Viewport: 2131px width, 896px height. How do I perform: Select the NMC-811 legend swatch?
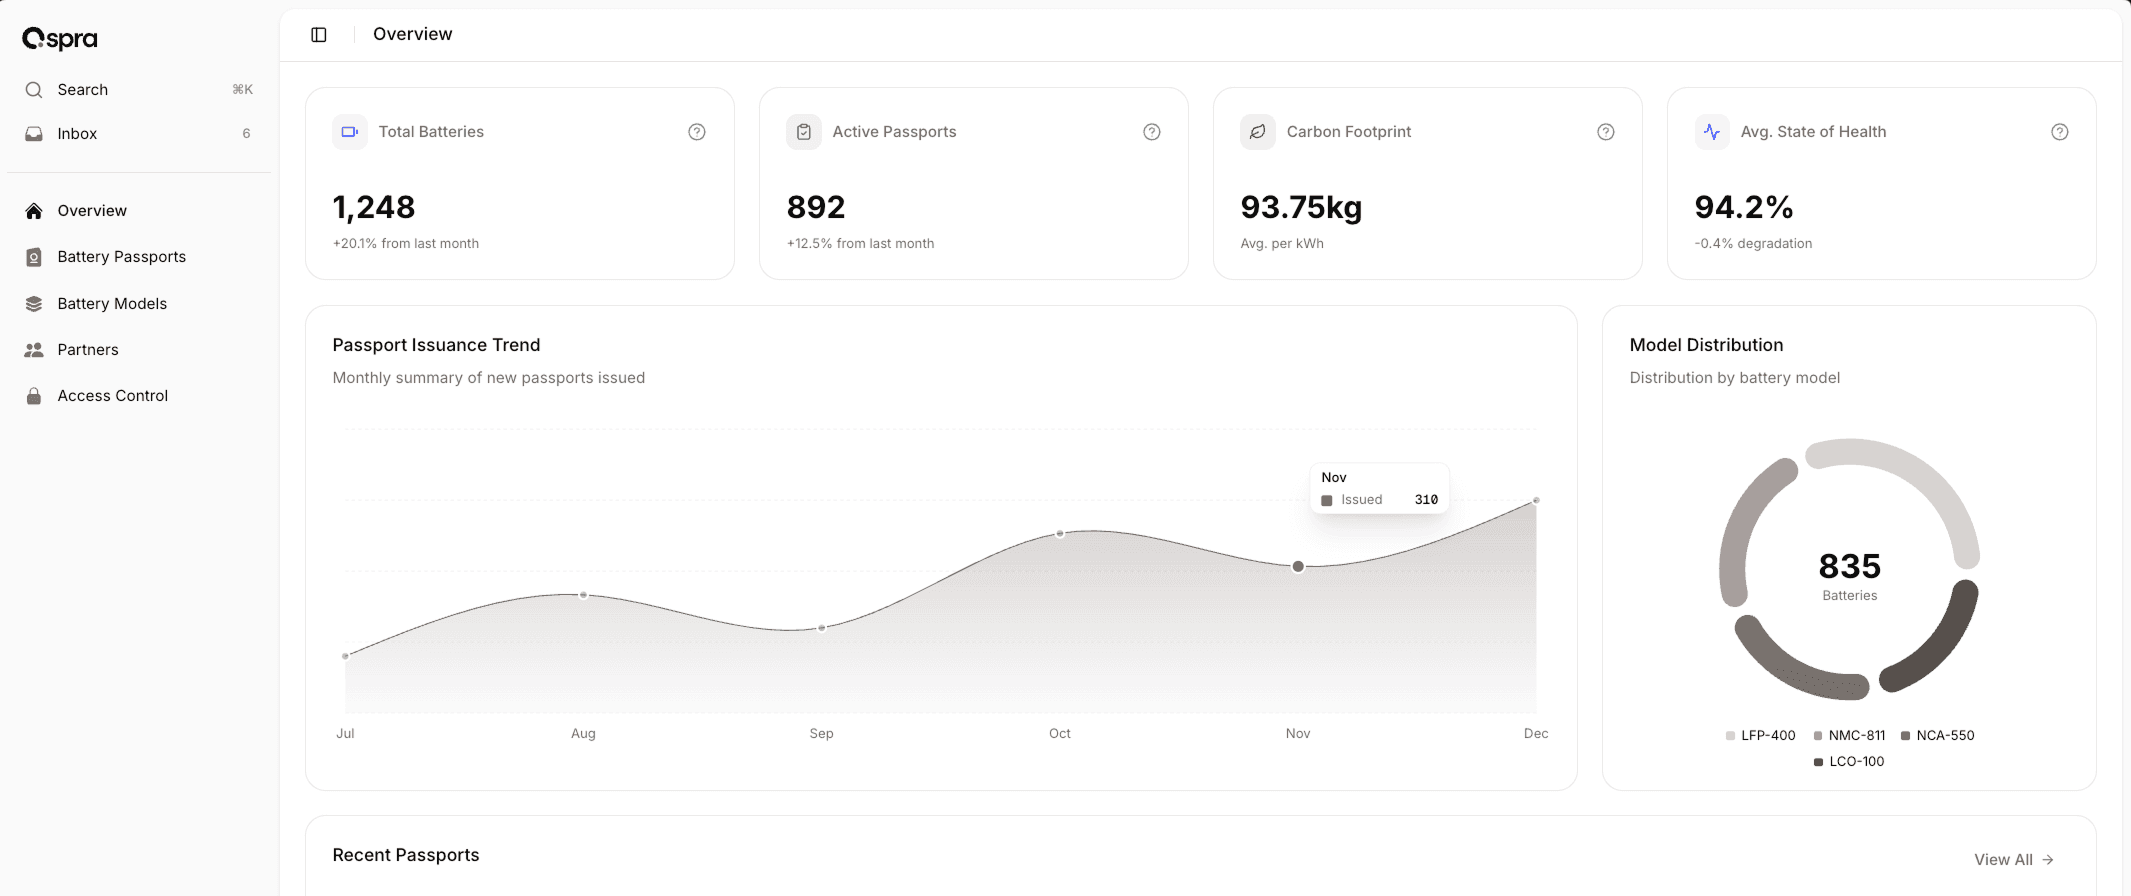1818,736
